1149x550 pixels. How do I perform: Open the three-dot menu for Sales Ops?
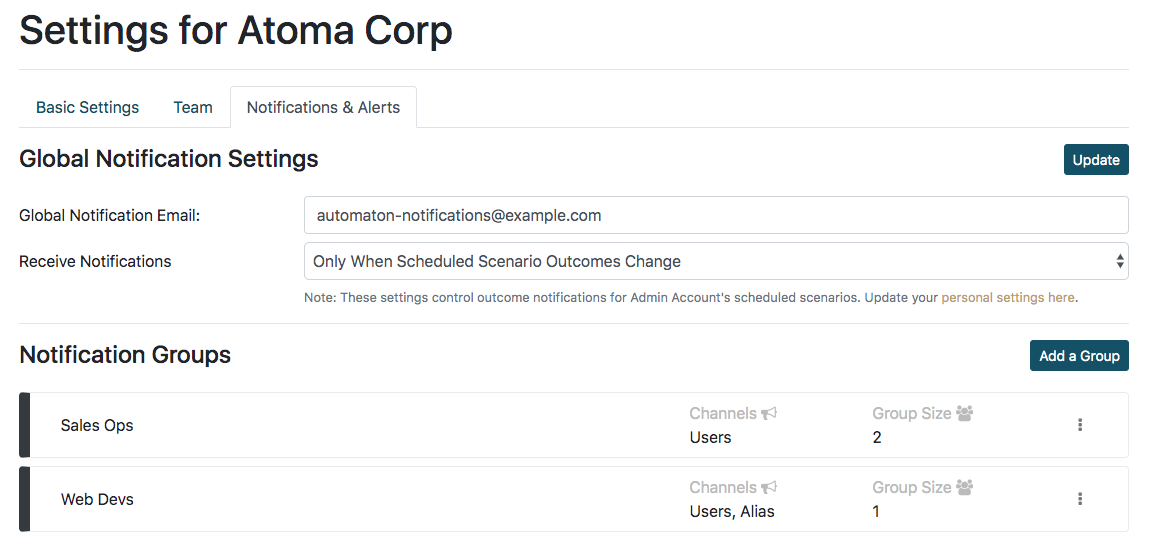point(1080,425)
